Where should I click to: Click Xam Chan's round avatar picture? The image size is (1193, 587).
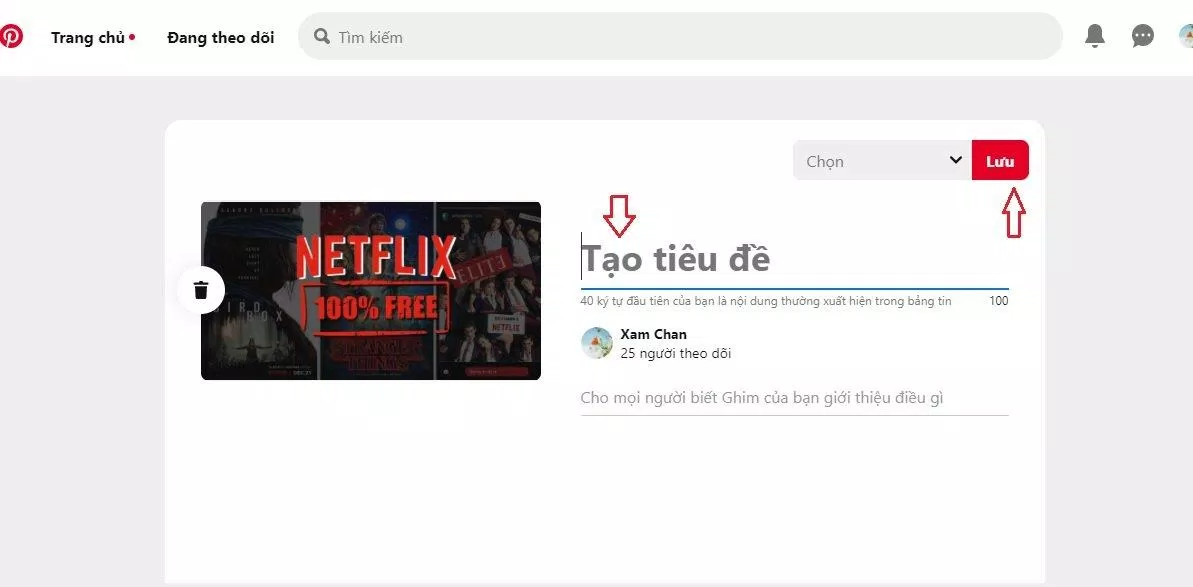pos(597,343)
